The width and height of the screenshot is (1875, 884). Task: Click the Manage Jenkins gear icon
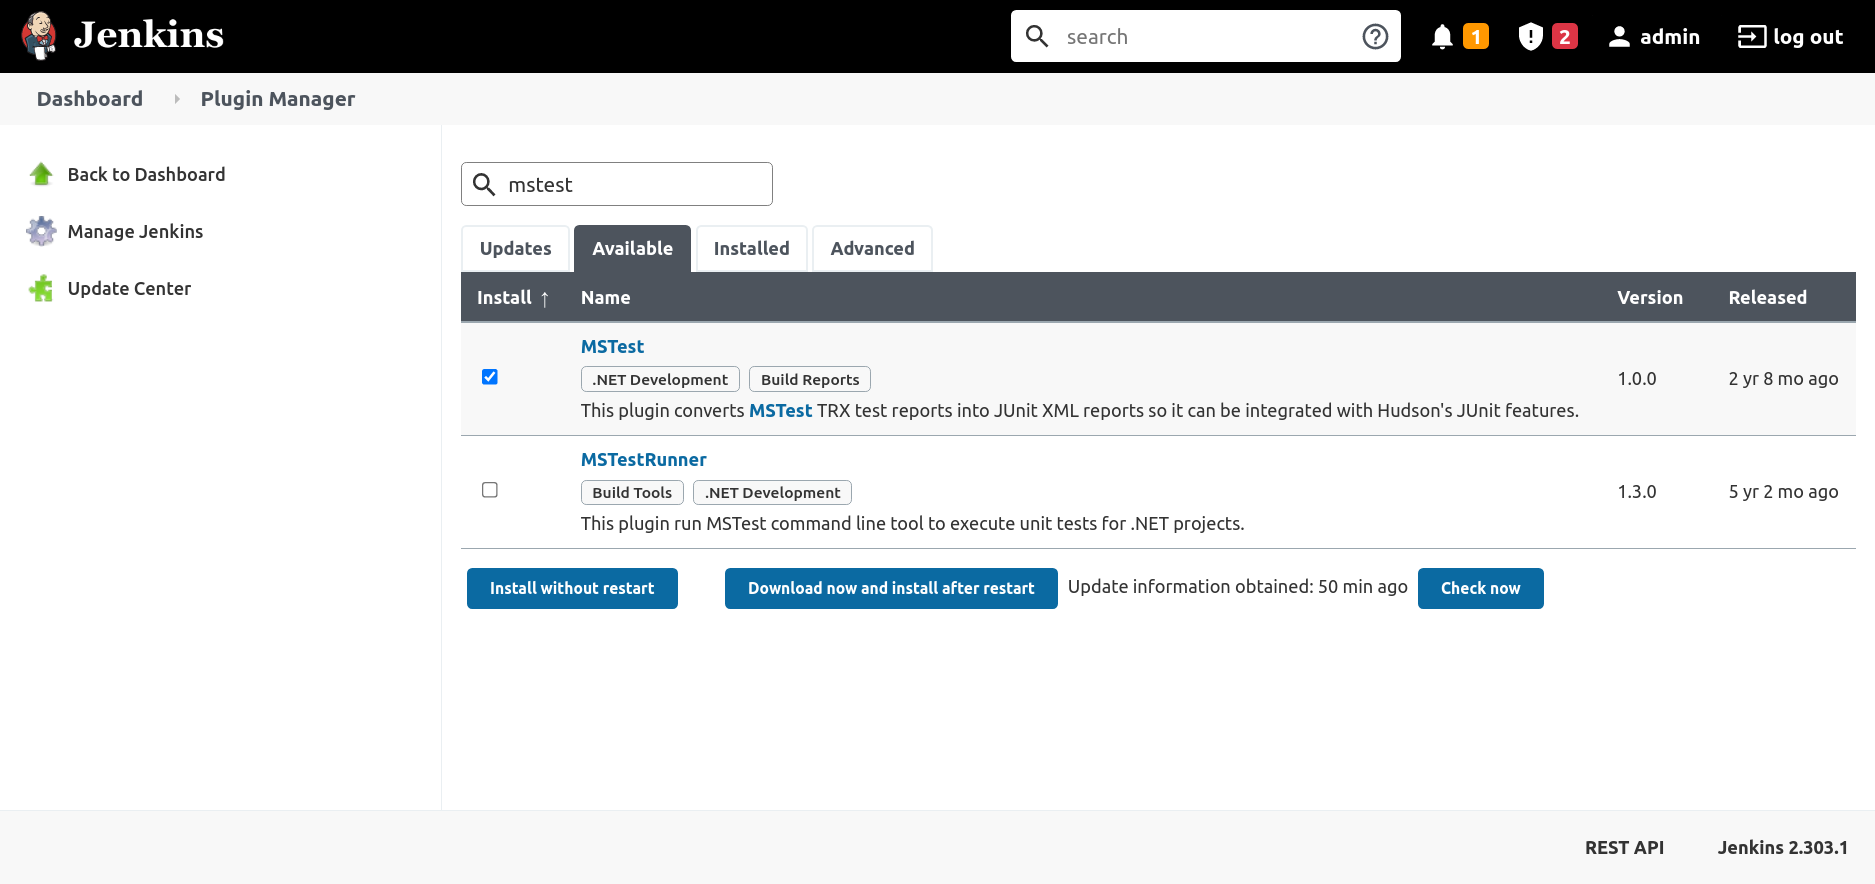pyautogui.click(x=41, y=232)
